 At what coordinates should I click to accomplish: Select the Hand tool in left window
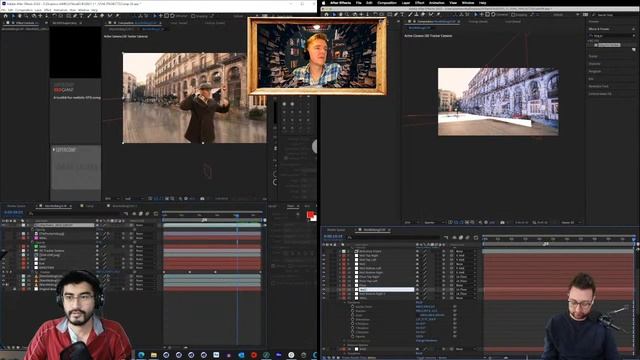point(20,16)
